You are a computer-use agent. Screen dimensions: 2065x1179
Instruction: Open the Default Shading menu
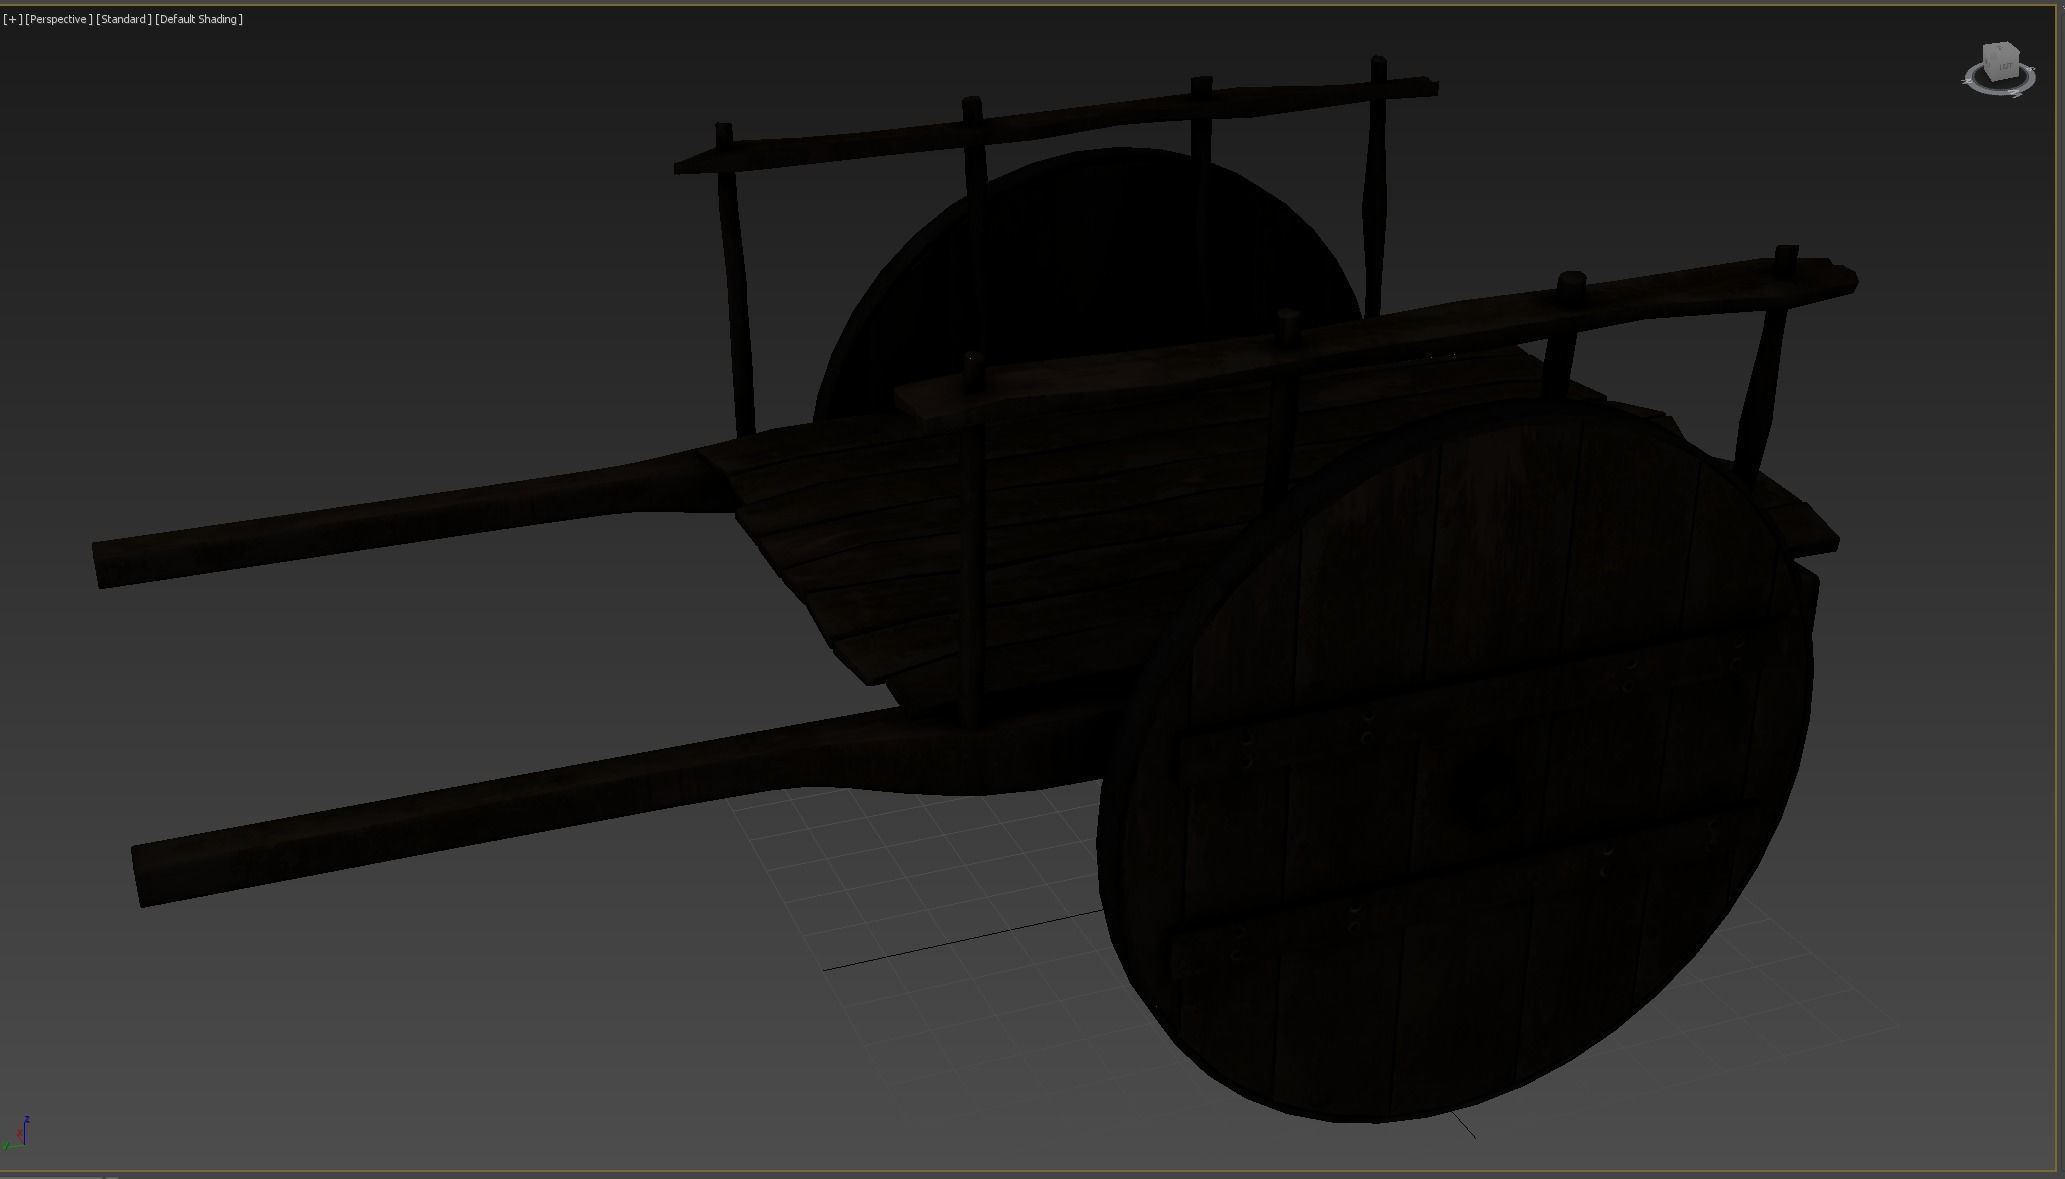(x=199, y=19)
